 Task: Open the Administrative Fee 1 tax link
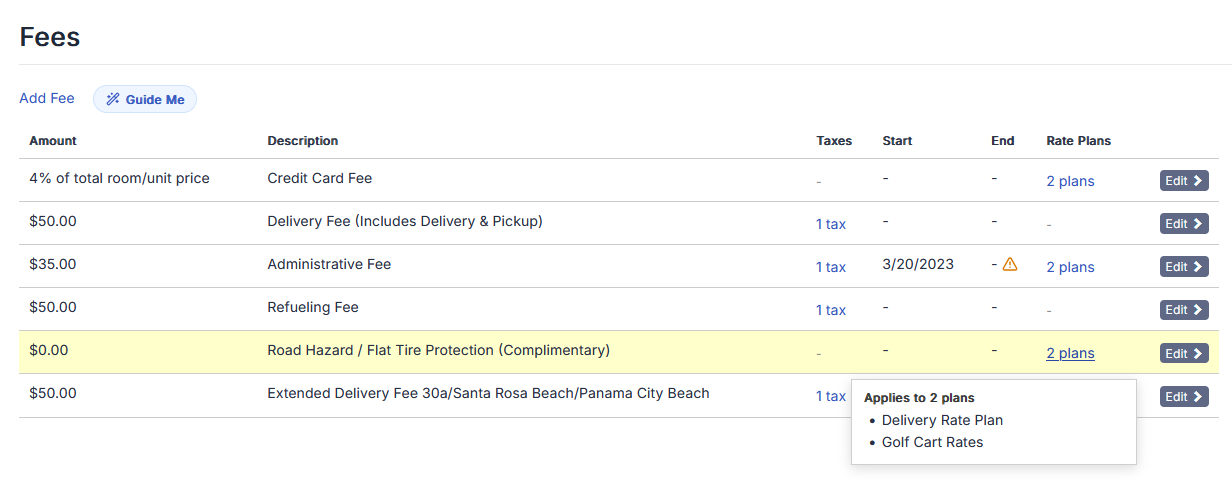(830, 267)
